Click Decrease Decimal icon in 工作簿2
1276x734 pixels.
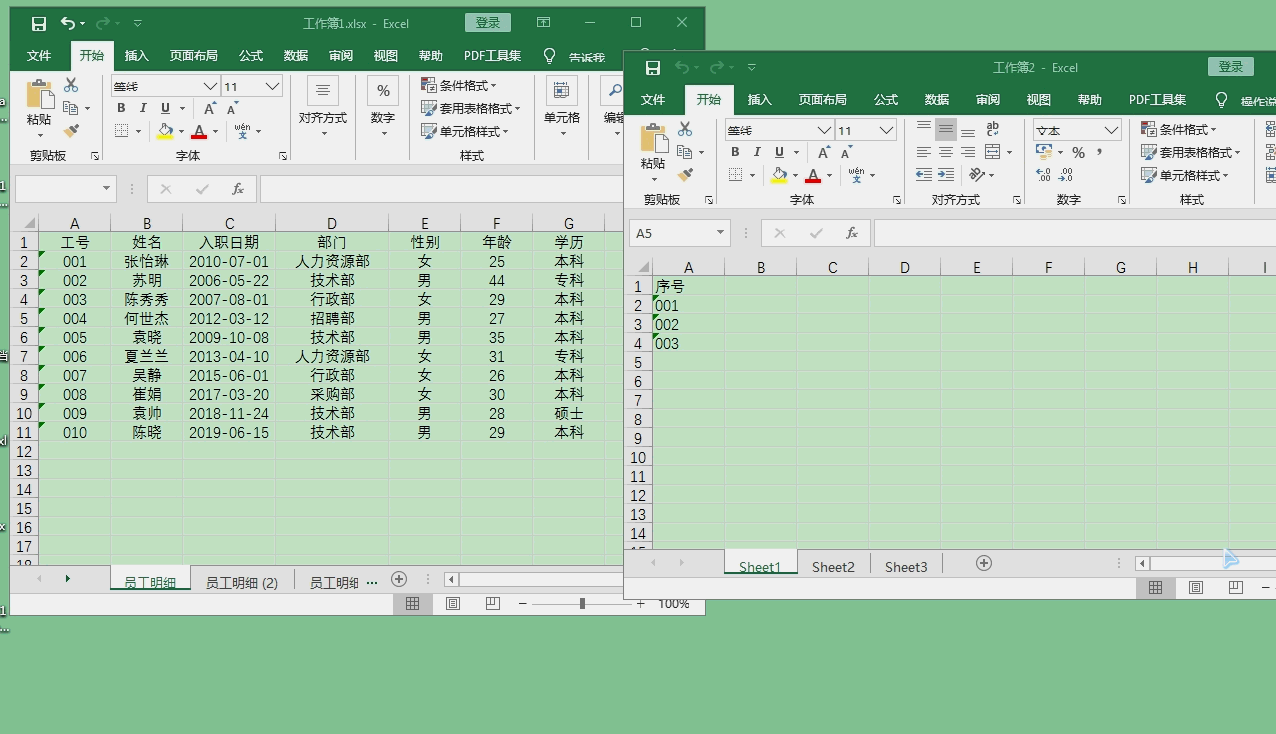pos(1066,175)
